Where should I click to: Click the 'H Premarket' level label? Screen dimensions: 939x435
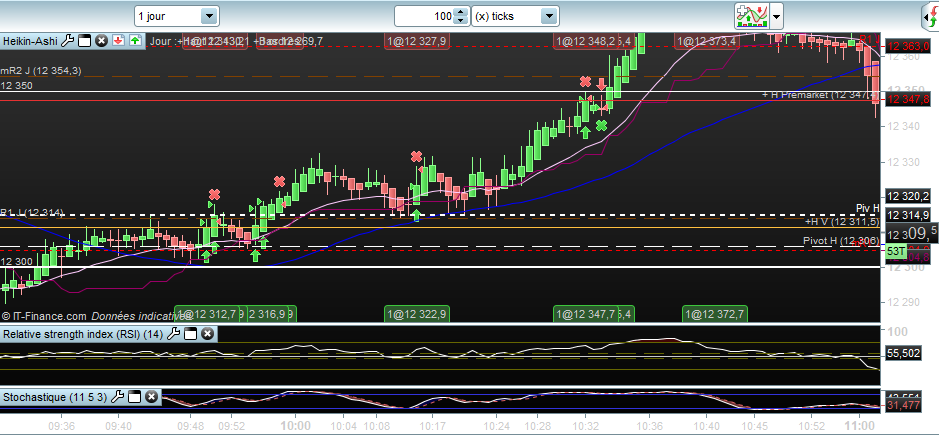(x=820, y=95)
